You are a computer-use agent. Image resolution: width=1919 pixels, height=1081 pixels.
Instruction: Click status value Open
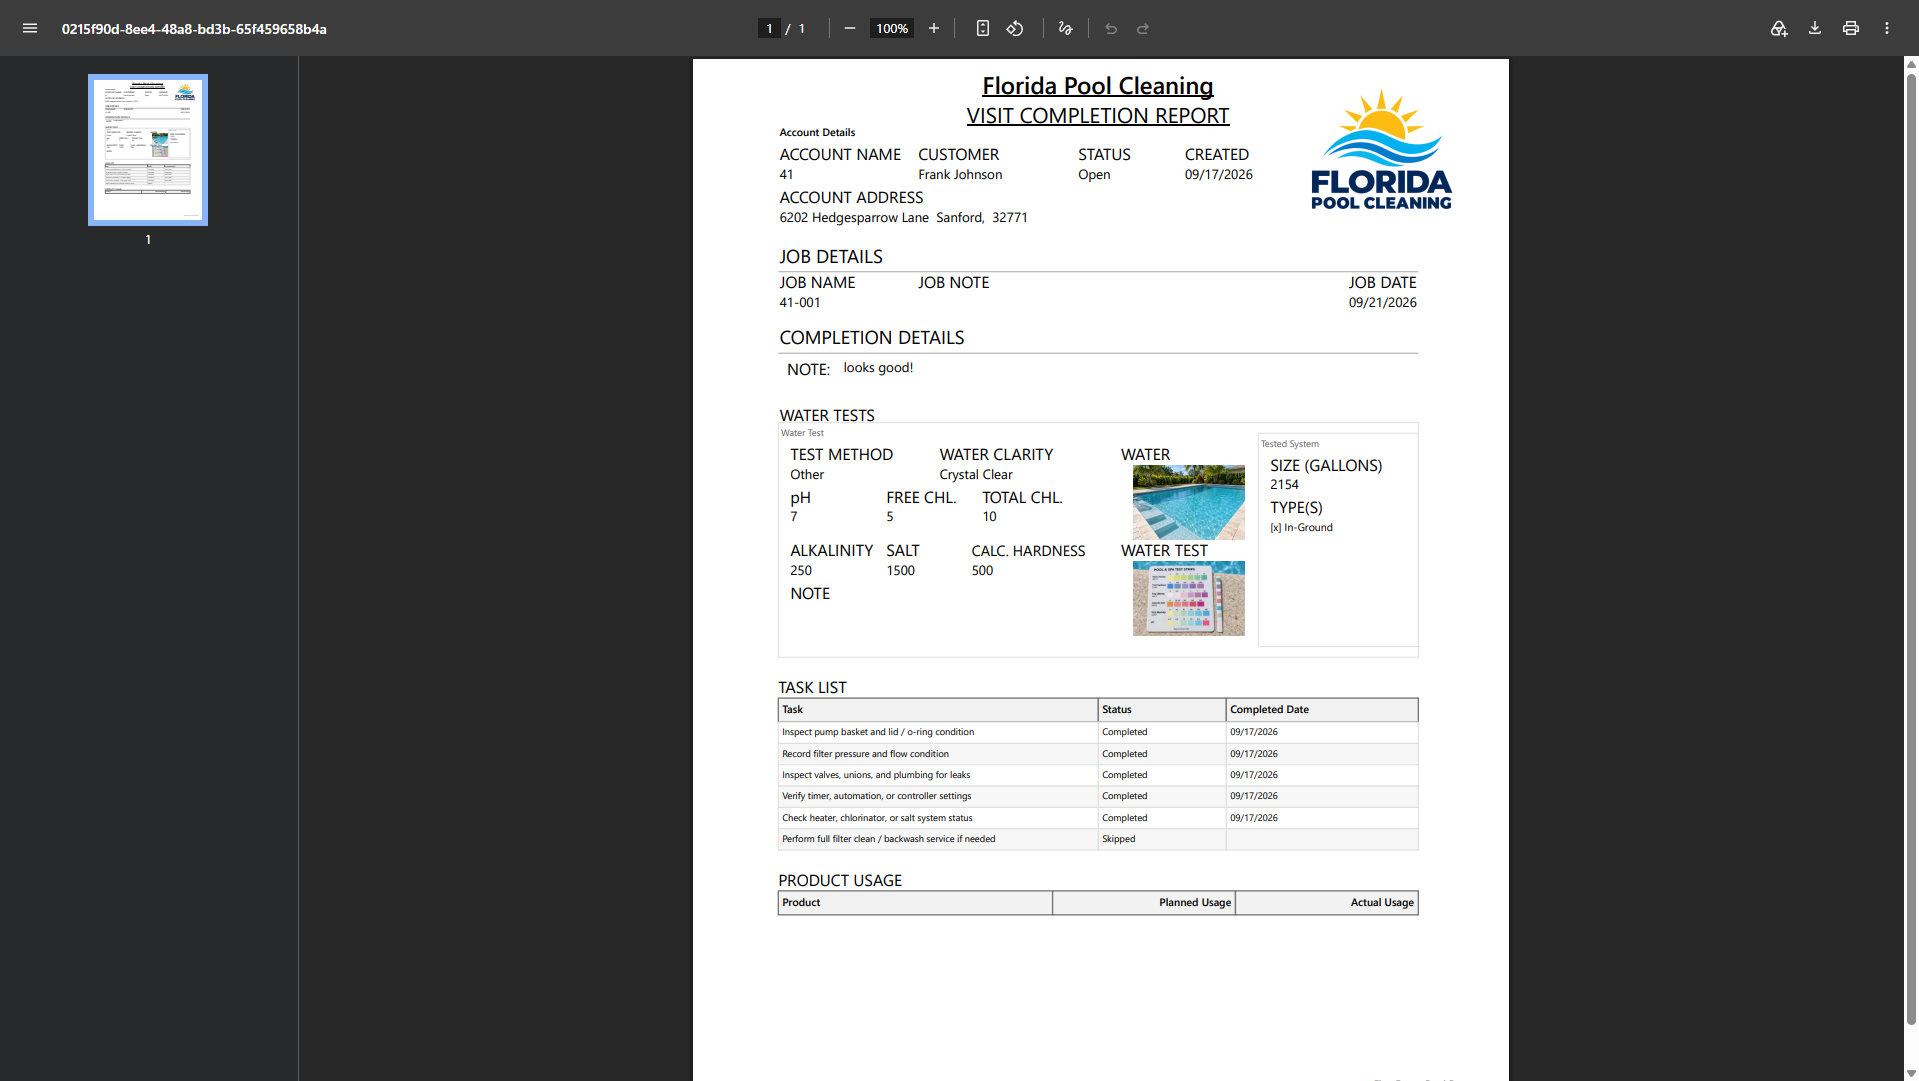(1094, 174)
